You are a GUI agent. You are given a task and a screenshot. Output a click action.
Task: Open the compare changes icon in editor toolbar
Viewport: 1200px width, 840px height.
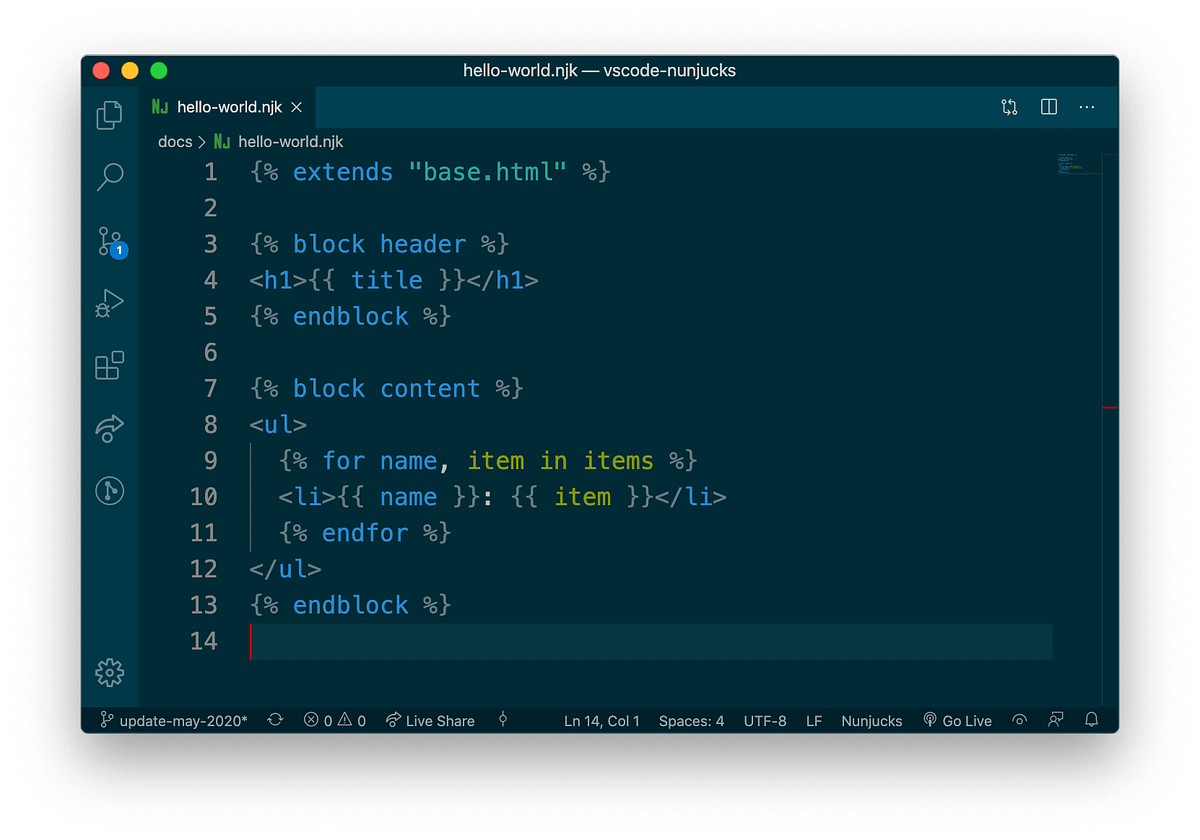tap(1009, 107)
